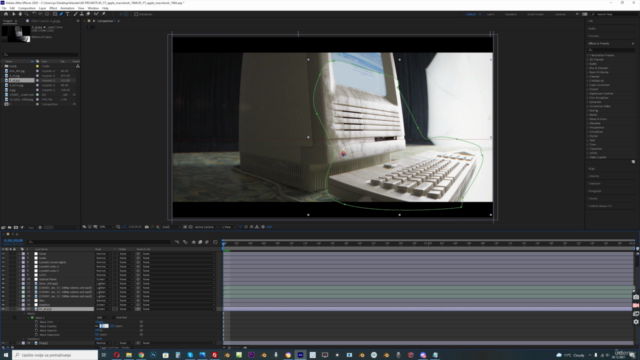Viewport: 640px width, 360px height.
Task: Click the show channel color icon below viewer
Action: (x=158, y=227)
